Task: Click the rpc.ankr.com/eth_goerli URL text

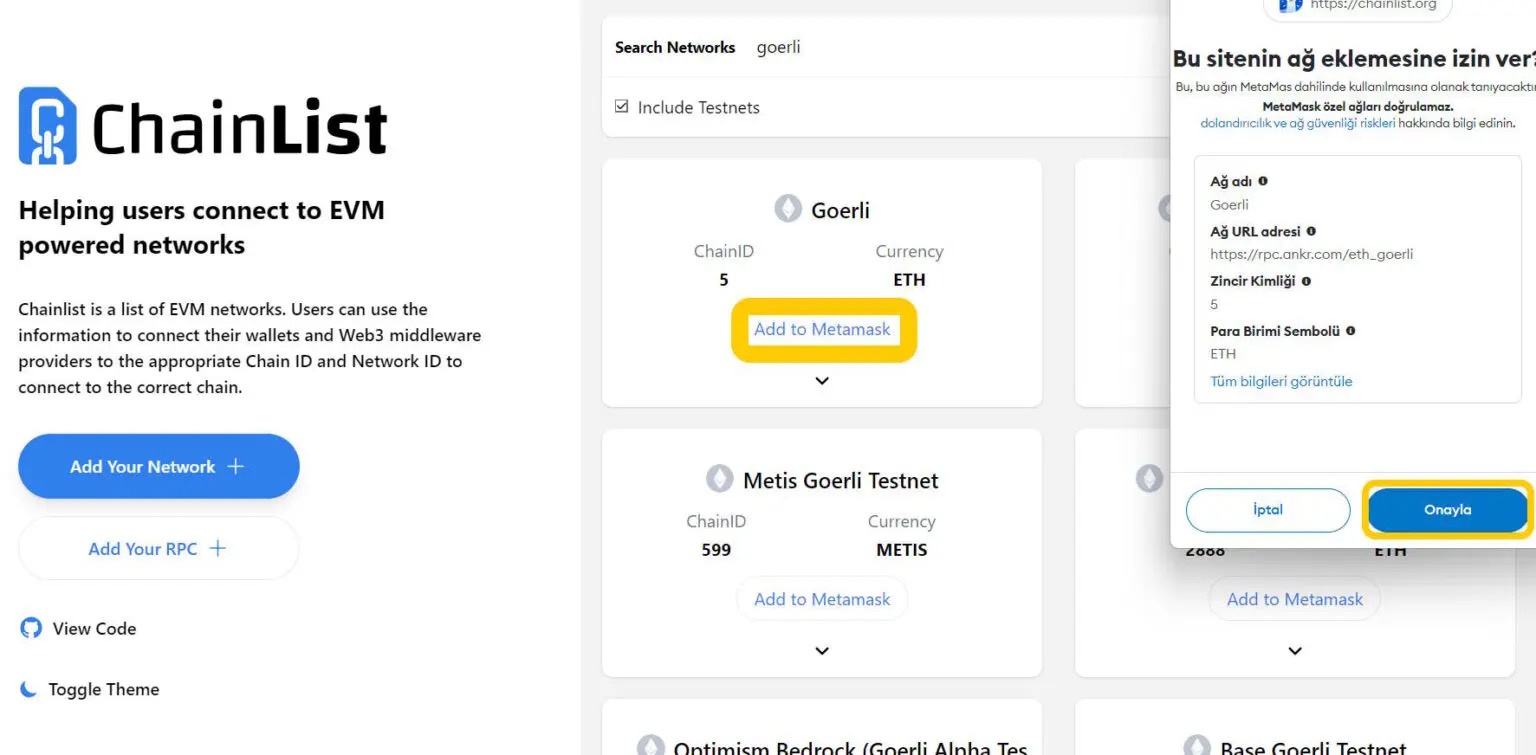Action: pos(1311,254)
